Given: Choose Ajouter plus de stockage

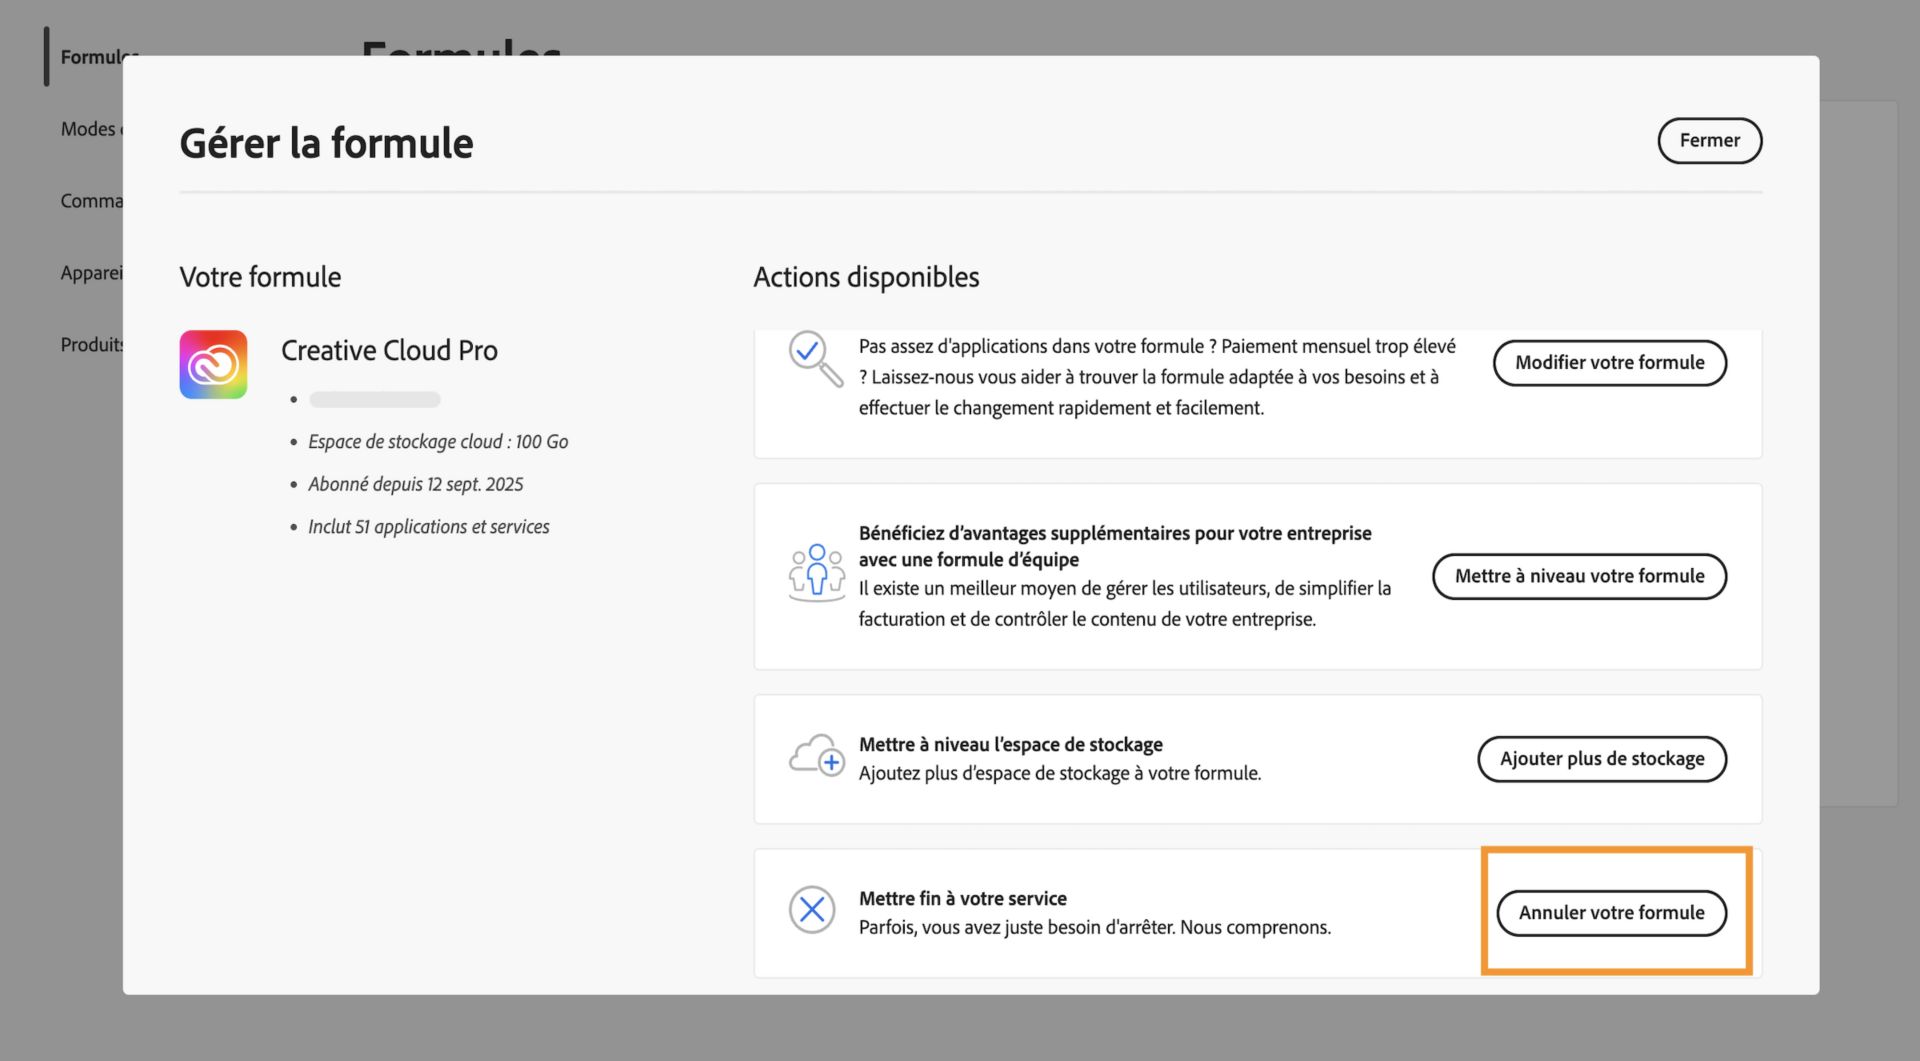Looking at the screenshot, I should pyautogui.click(x=1601, y=759).
